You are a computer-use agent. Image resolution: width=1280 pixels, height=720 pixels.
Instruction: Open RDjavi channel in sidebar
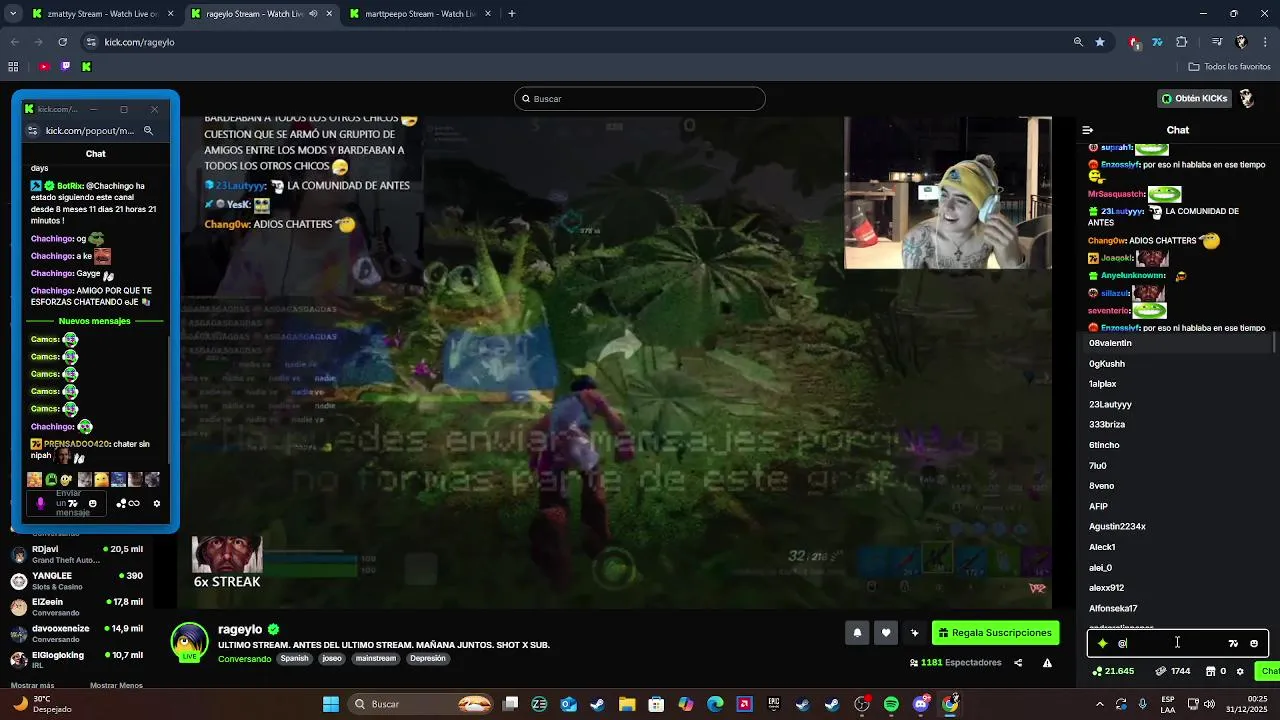[x=76, y=554]
